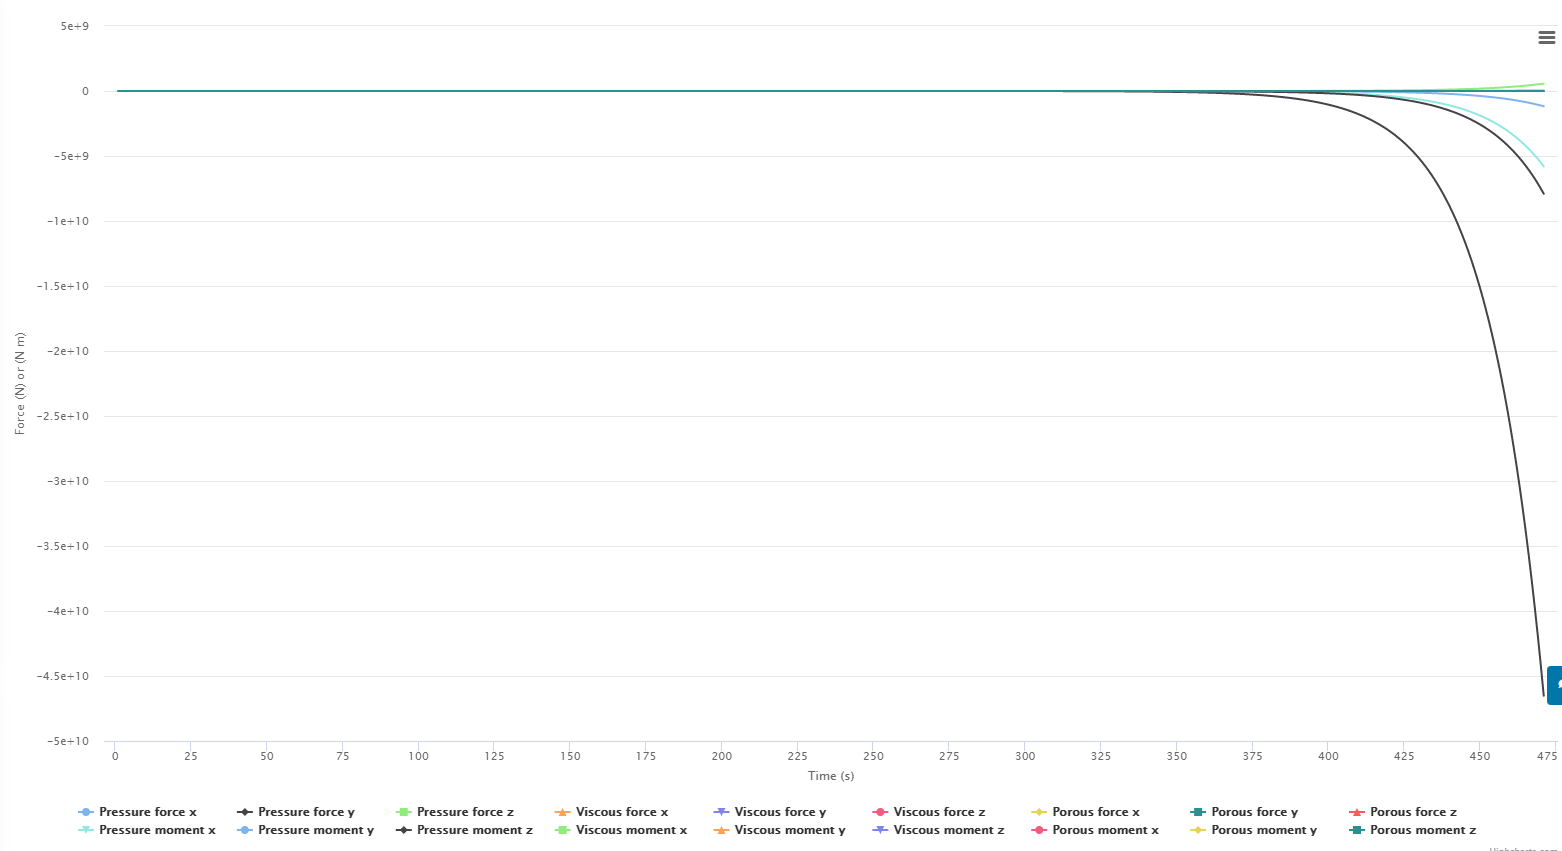Click the Pressure moment x legend marker
Viewport: 1562px width, 851px height.
pyautogui.click(x=86, y=830)
